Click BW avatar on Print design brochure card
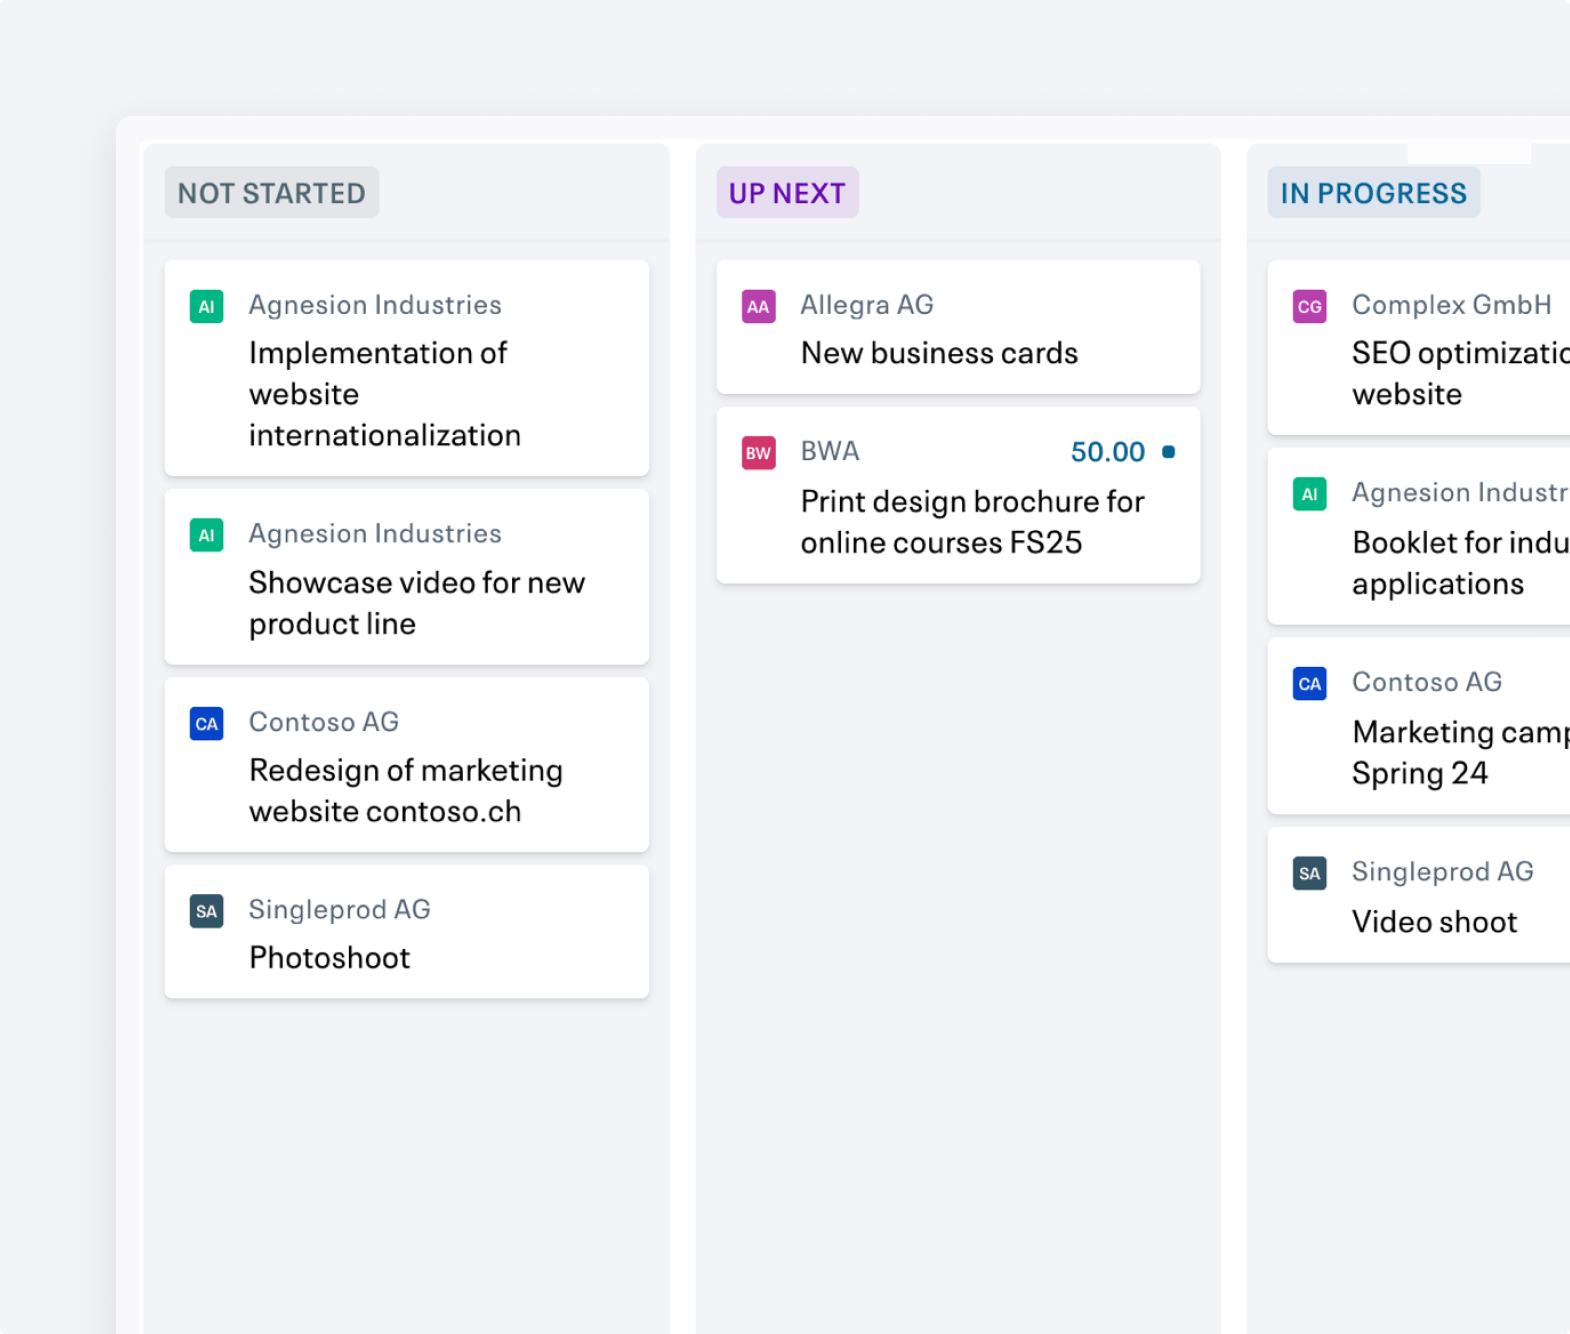Viewport: 1570px width, 1334px height. point(758,453)
